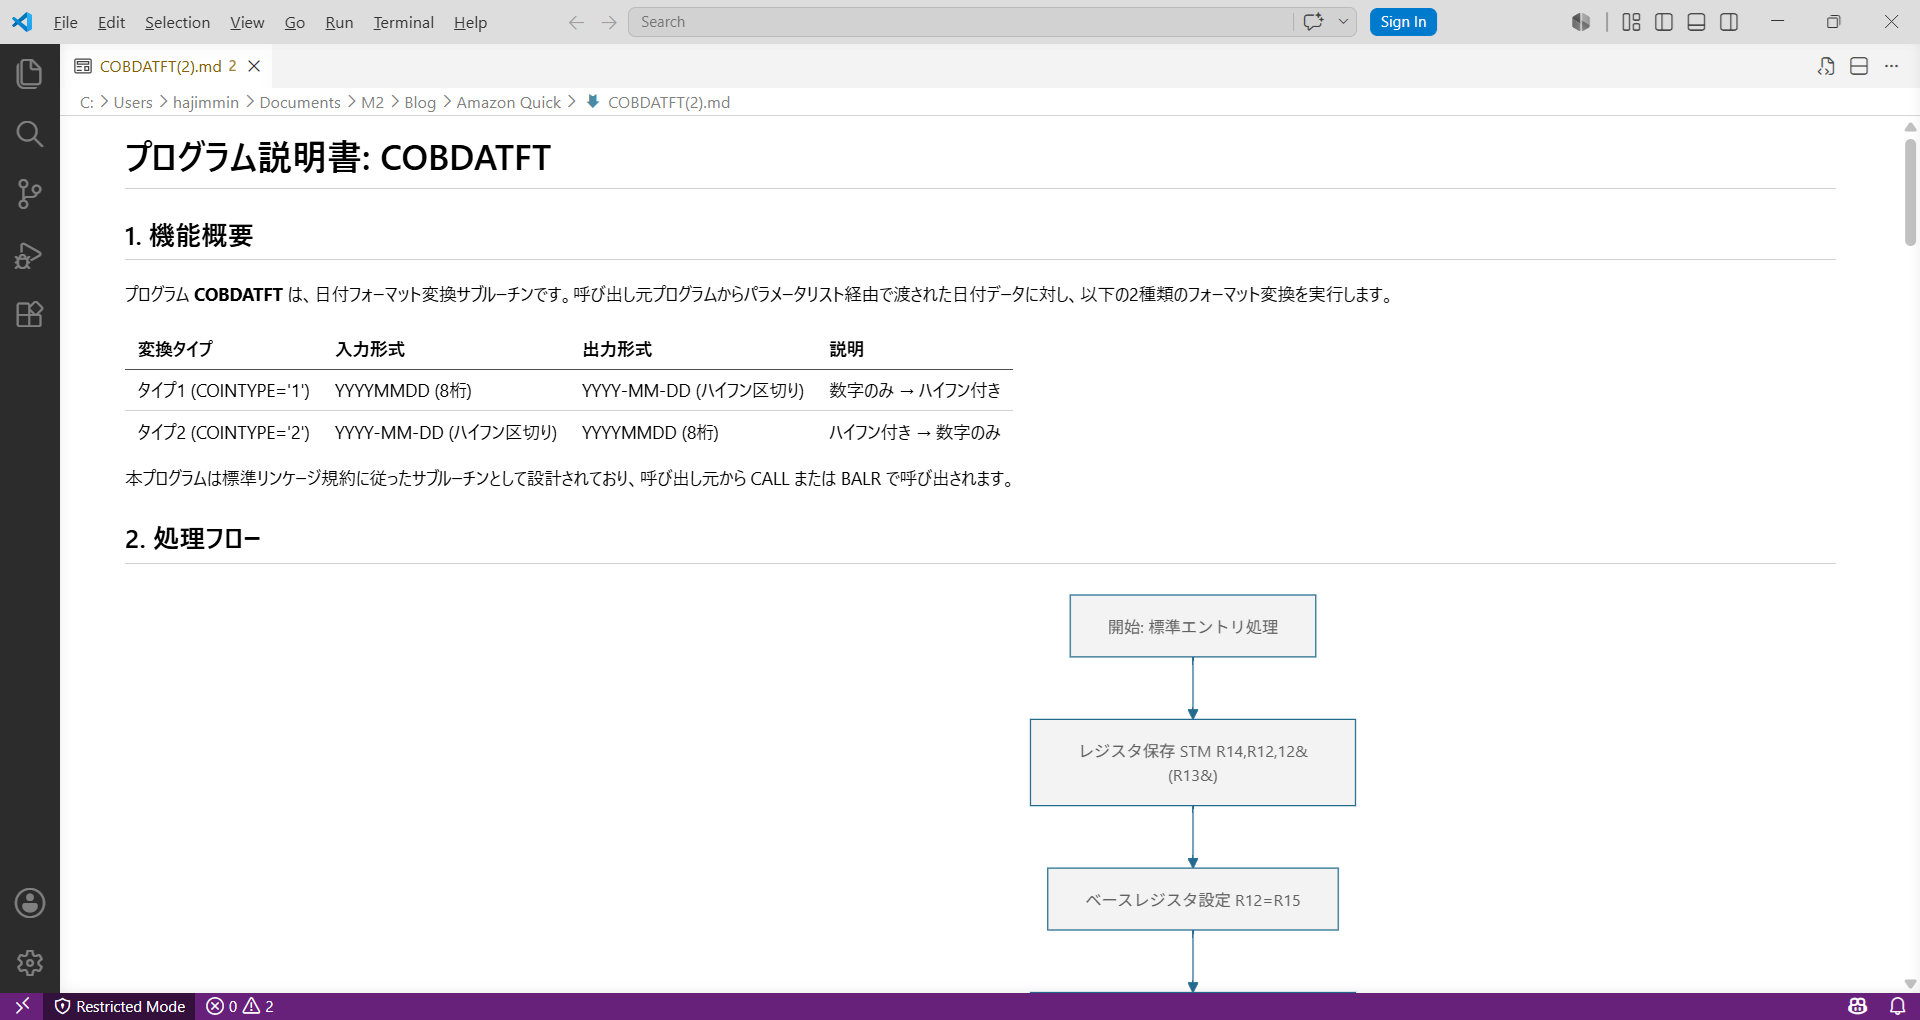The image size is (1920, 1020).
Task: Open the Selection menu
Action: (177, 22)
